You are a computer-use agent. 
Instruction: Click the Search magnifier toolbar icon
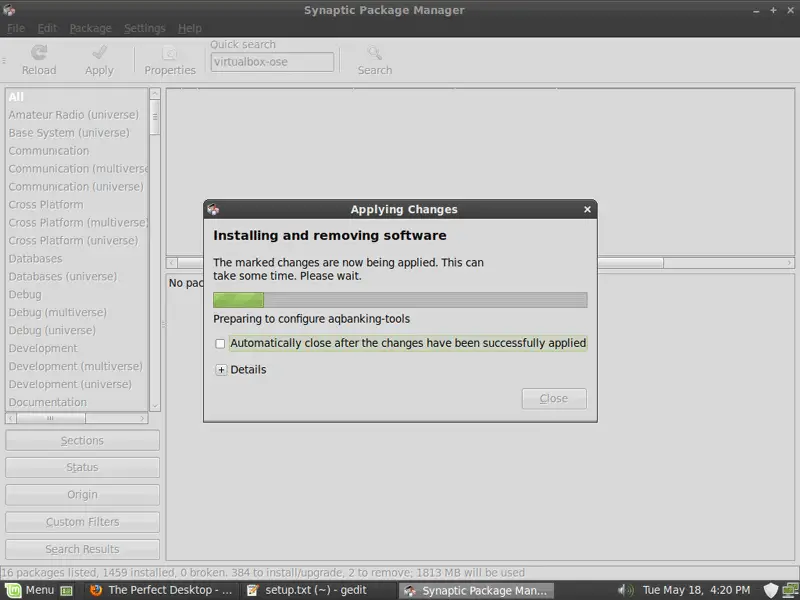point(374,53)
